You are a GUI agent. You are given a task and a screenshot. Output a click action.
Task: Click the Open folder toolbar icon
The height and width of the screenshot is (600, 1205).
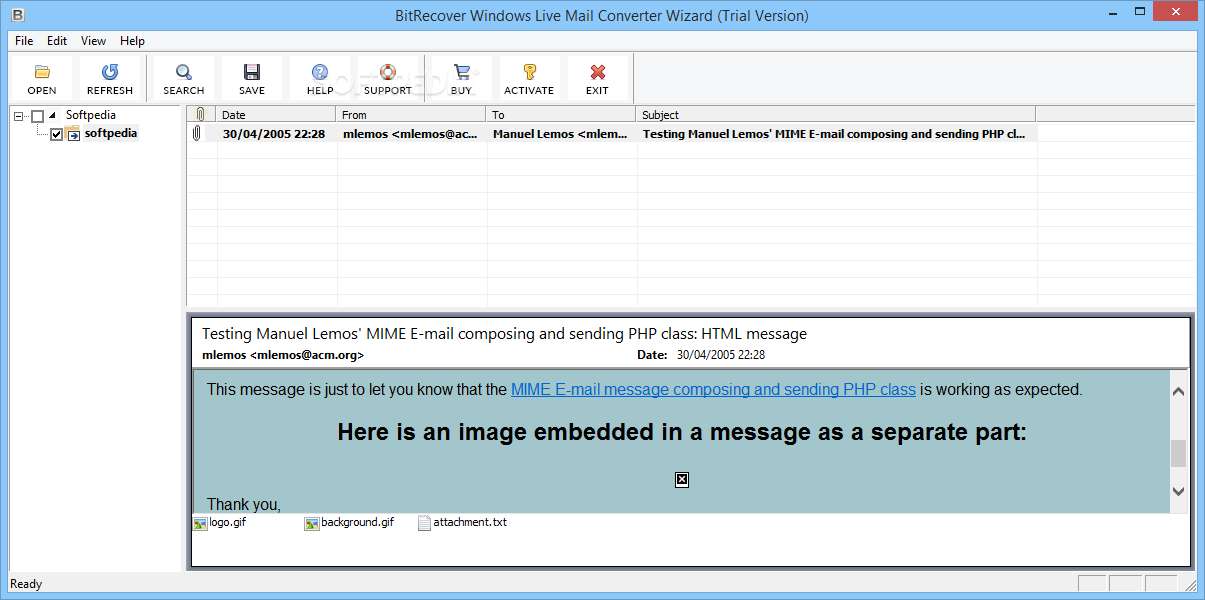[x=42, y=72]
